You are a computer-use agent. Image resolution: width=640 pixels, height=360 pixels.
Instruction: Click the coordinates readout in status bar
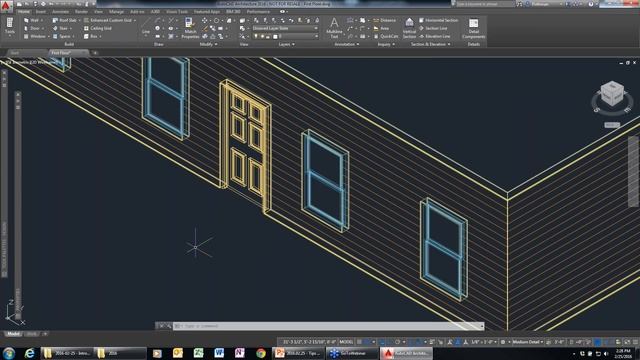[309, 342]
